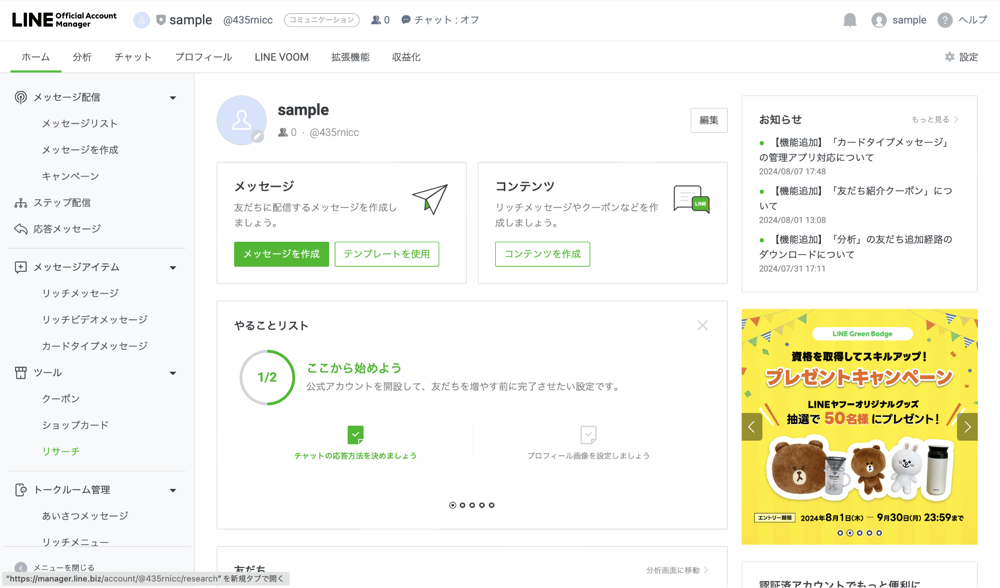Click the help question mark icon
Viewport: 1000px width, 588px height.
[945, 20]
